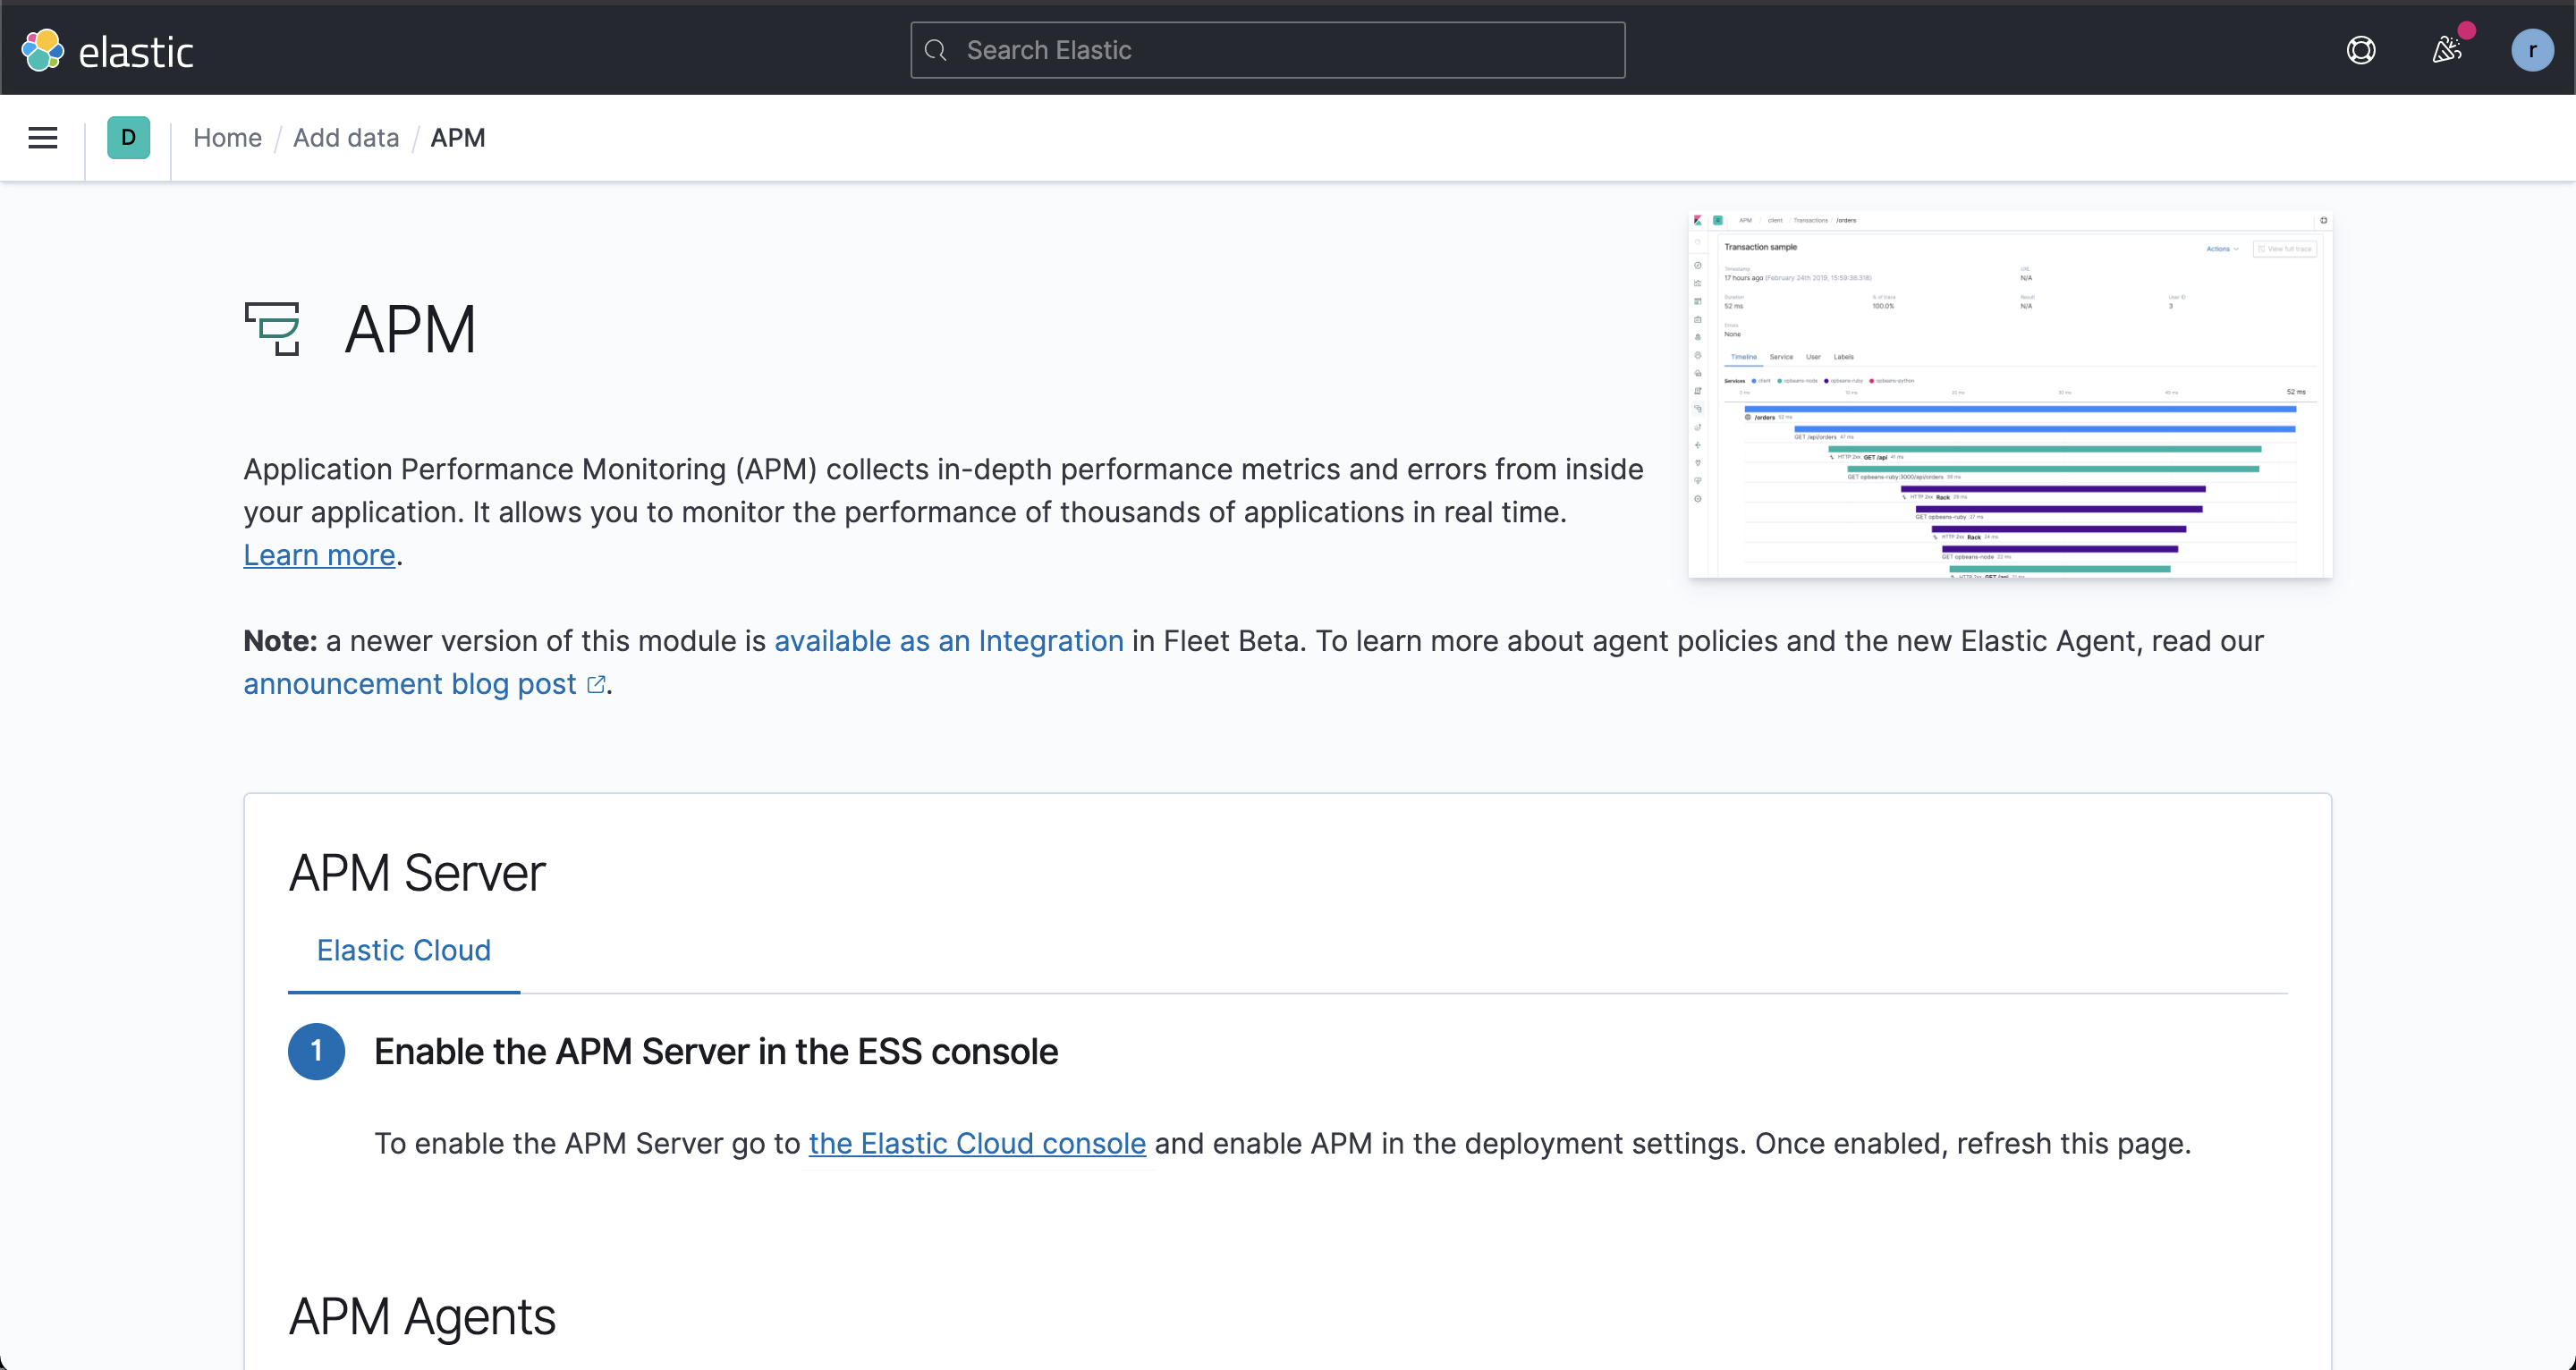Open the main navigation hamburger menu
Viewport: 2576px width, 1370px height.
[42, 137]
